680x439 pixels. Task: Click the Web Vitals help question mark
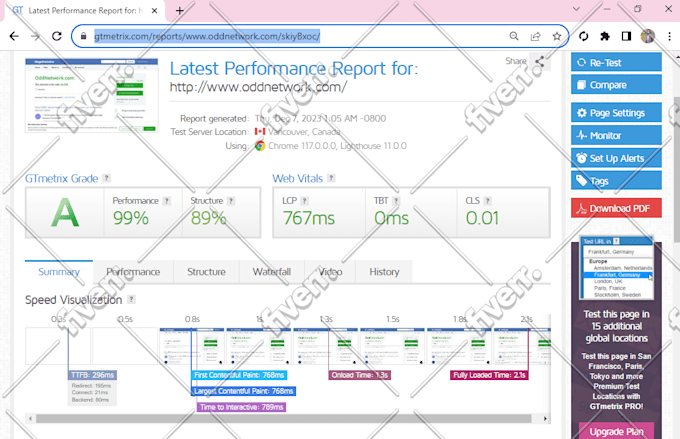click(x=331, y=178)
